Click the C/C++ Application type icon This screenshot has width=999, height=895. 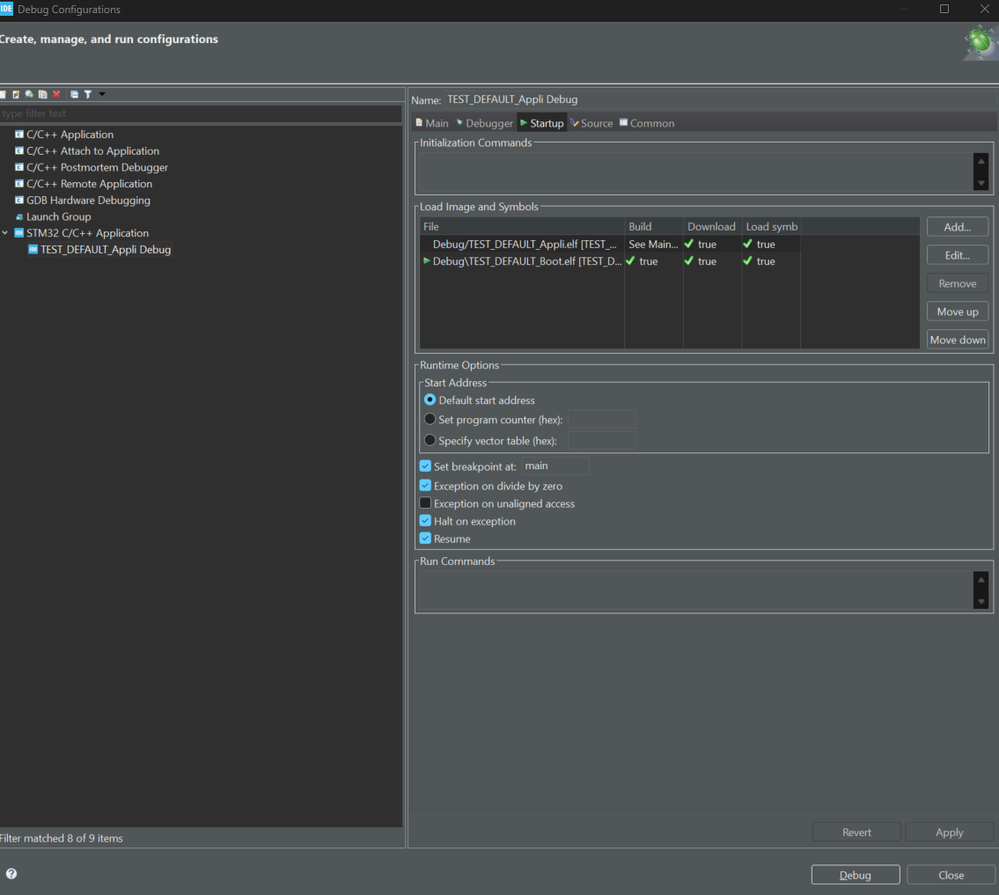point(19,134)
